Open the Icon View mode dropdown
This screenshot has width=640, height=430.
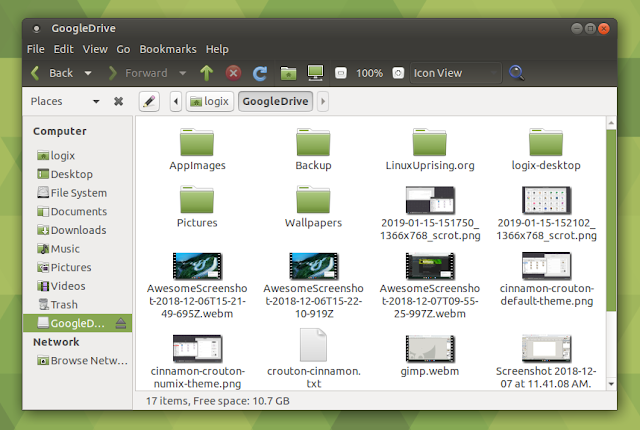point(456,73)
